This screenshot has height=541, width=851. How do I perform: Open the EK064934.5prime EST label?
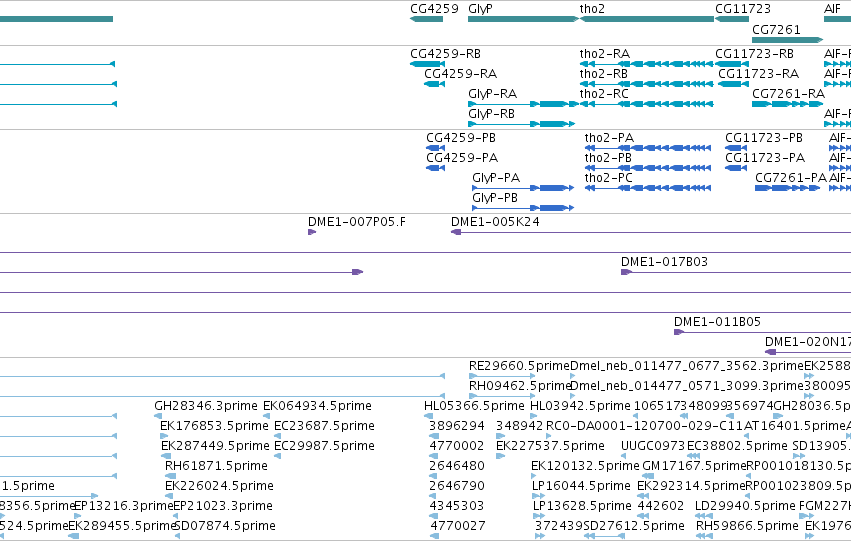pyautogui.click(x=317, y=406)
